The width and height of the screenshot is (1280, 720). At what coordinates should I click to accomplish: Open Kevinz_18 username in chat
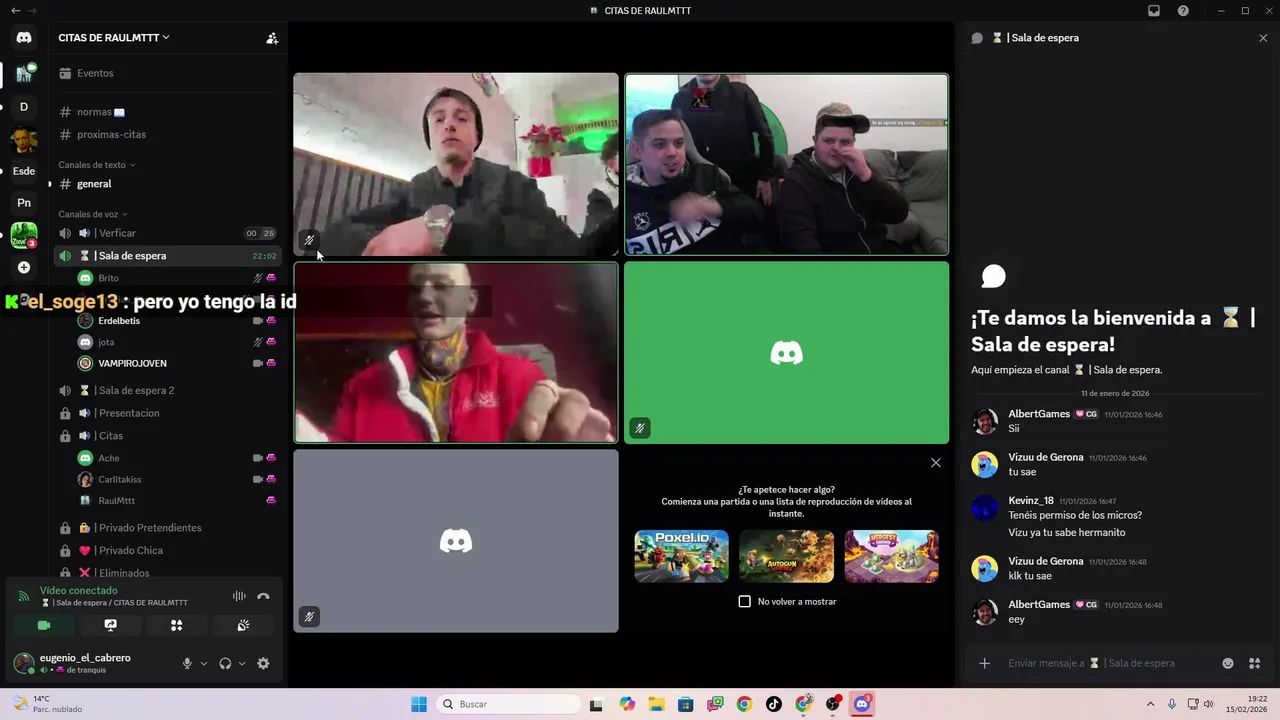coord(1031,500)
